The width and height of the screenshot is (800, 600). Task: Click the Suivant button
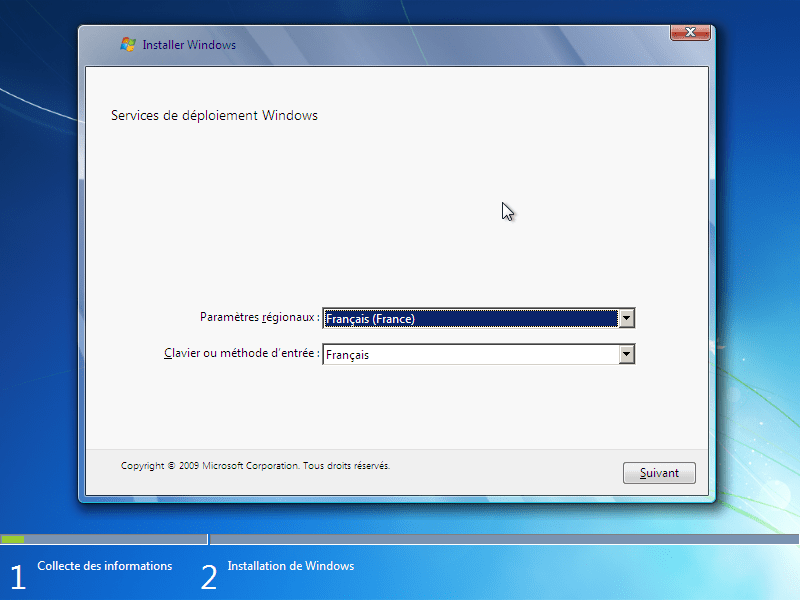coord(658,472)
